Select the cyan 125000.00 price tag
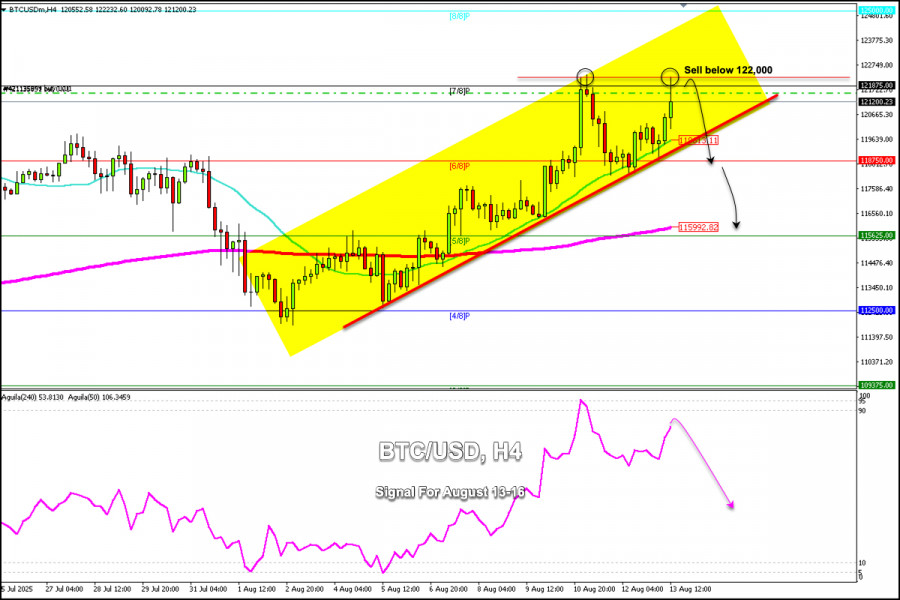 [x=876, y=10]
